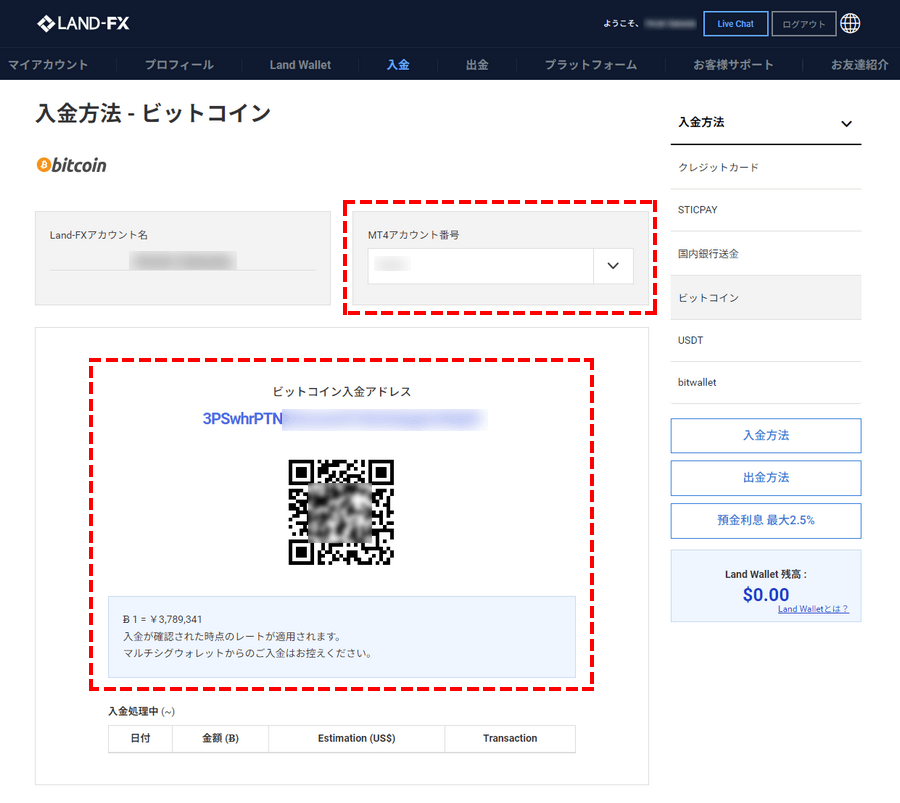This screenshot has width=900, height=803.
Task: Select ビットコイン in the sidebar
Action: click(x=766, y=297)
